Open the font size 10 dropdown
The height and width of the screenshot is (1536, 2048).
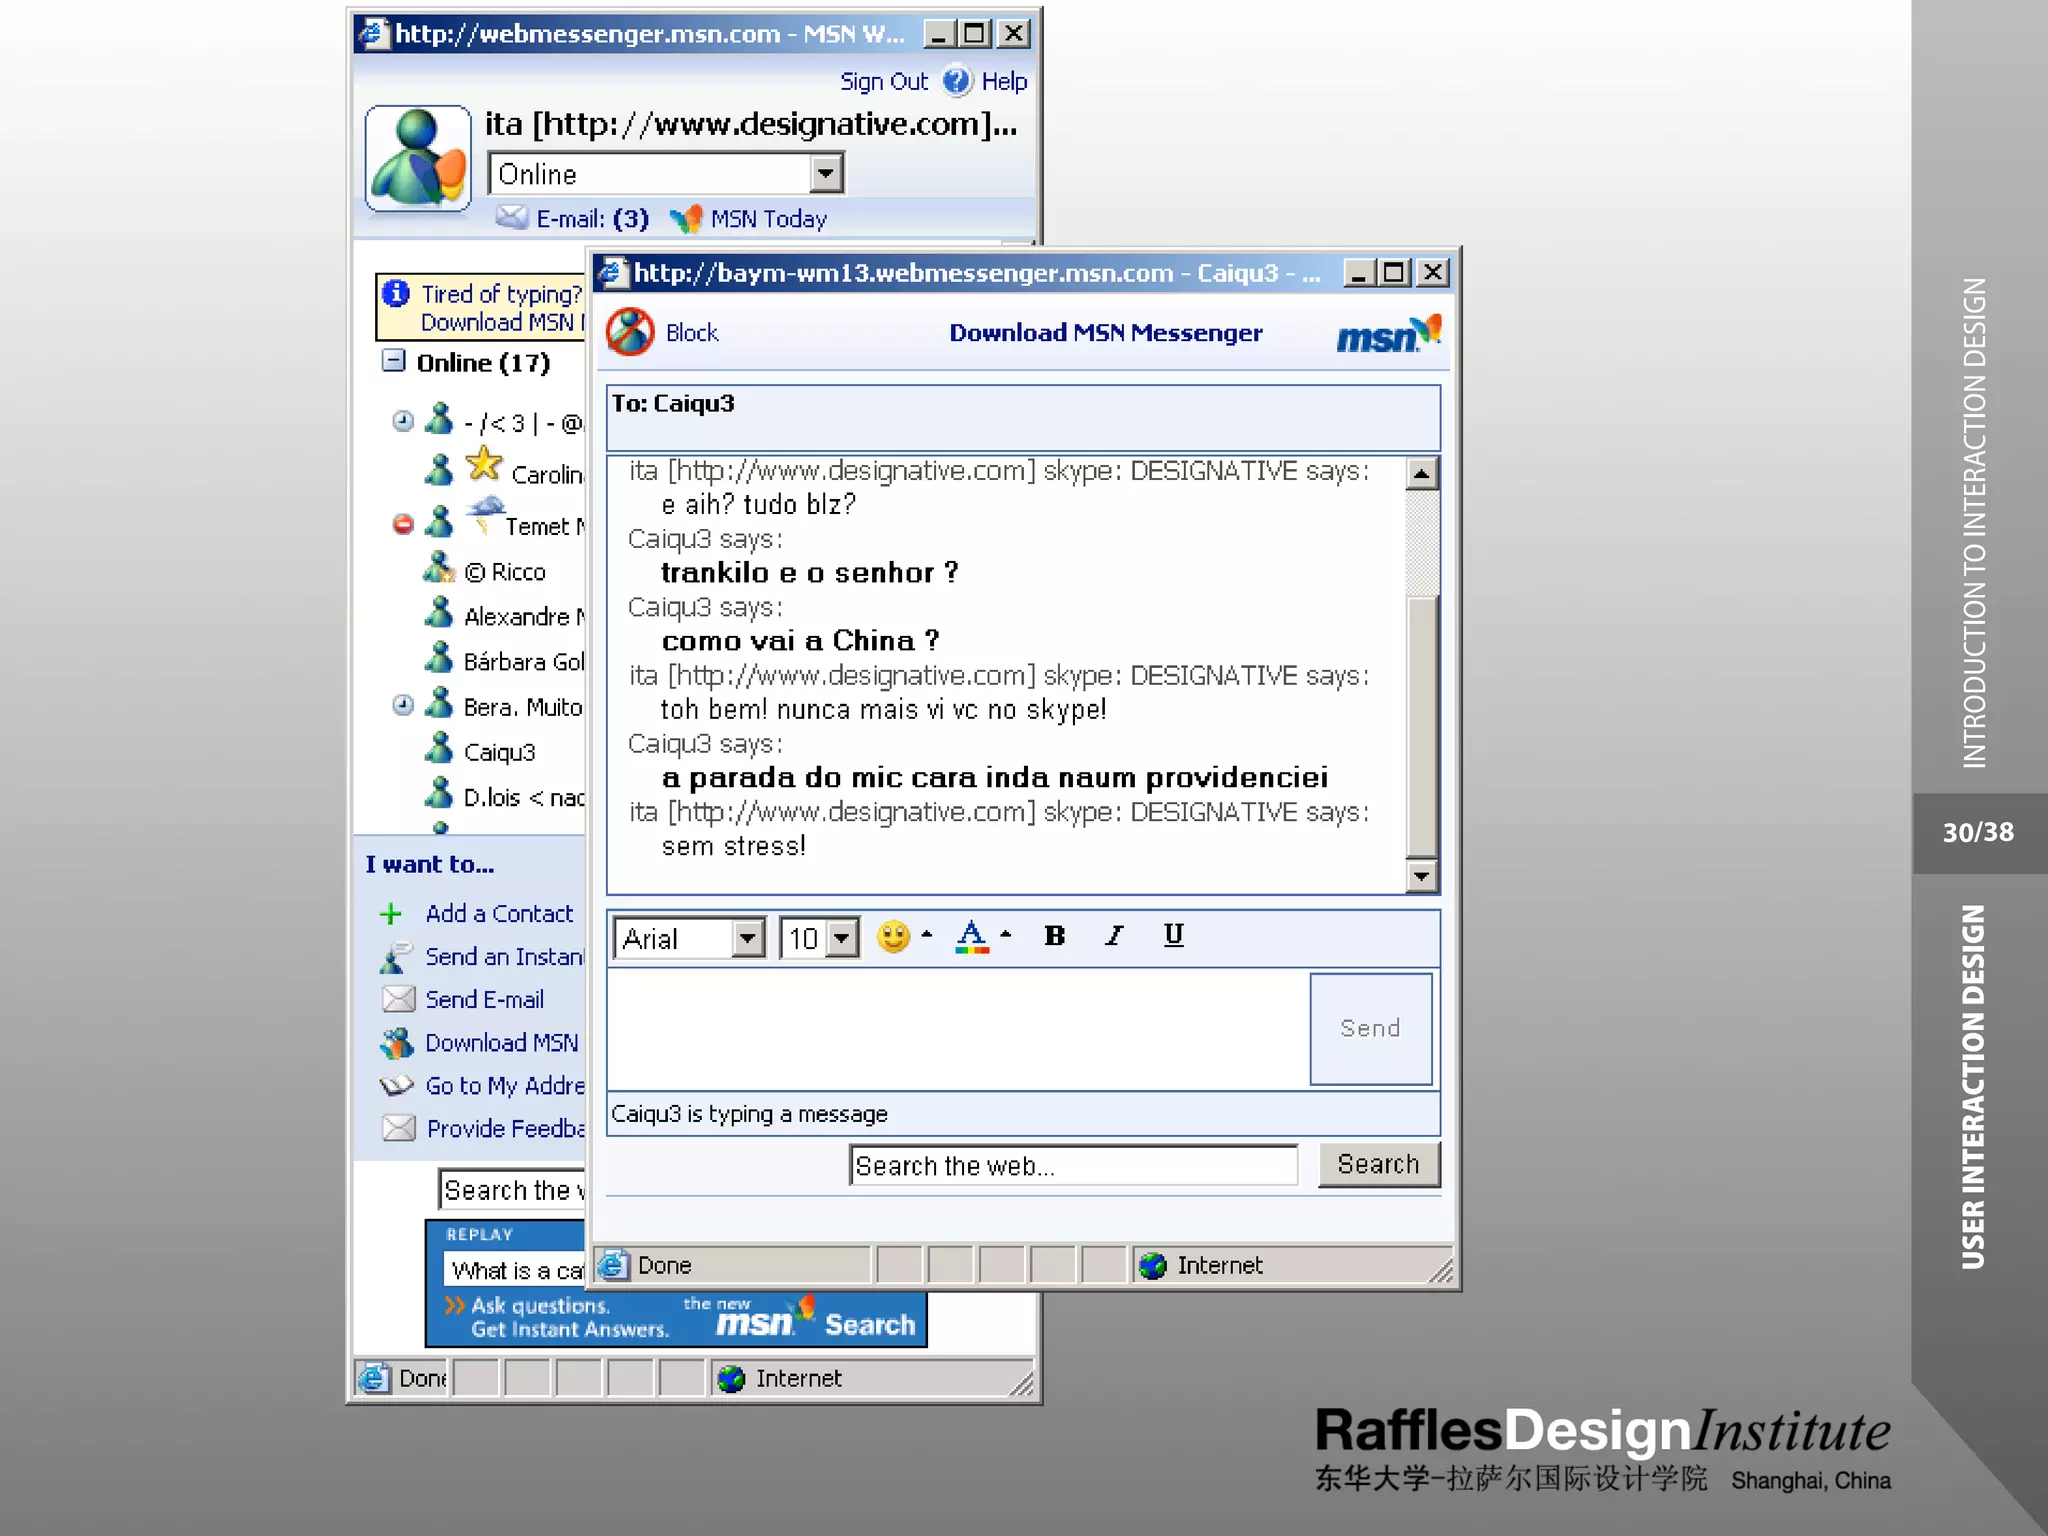[842, 939]
